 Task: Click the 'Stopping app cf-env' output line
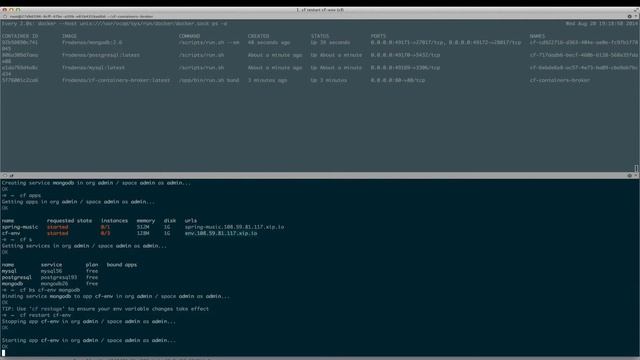pos(89,322)
